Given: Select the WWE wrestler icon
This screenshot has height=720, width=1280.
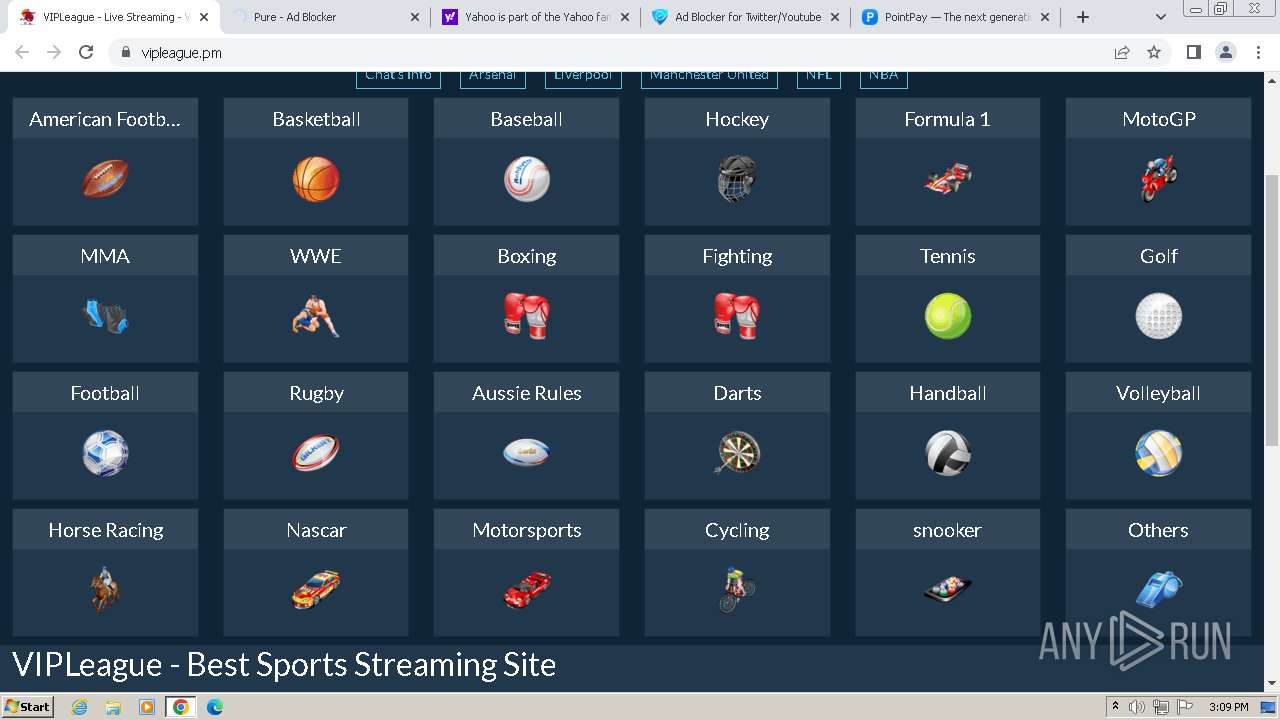Looking at the screenshot, I should 316,317.
